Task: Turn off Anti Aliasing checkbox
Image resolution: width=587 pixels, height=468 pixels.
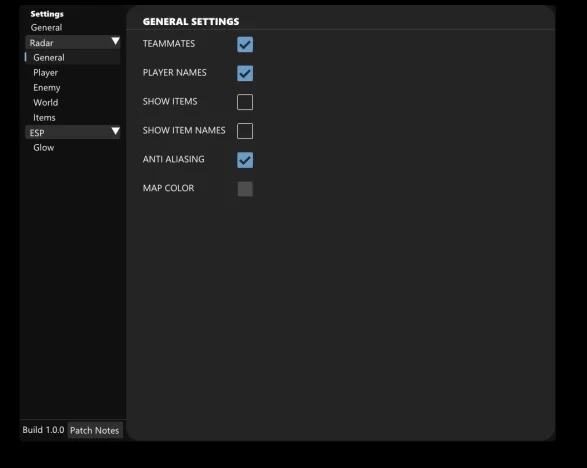Action: point(245,160)
